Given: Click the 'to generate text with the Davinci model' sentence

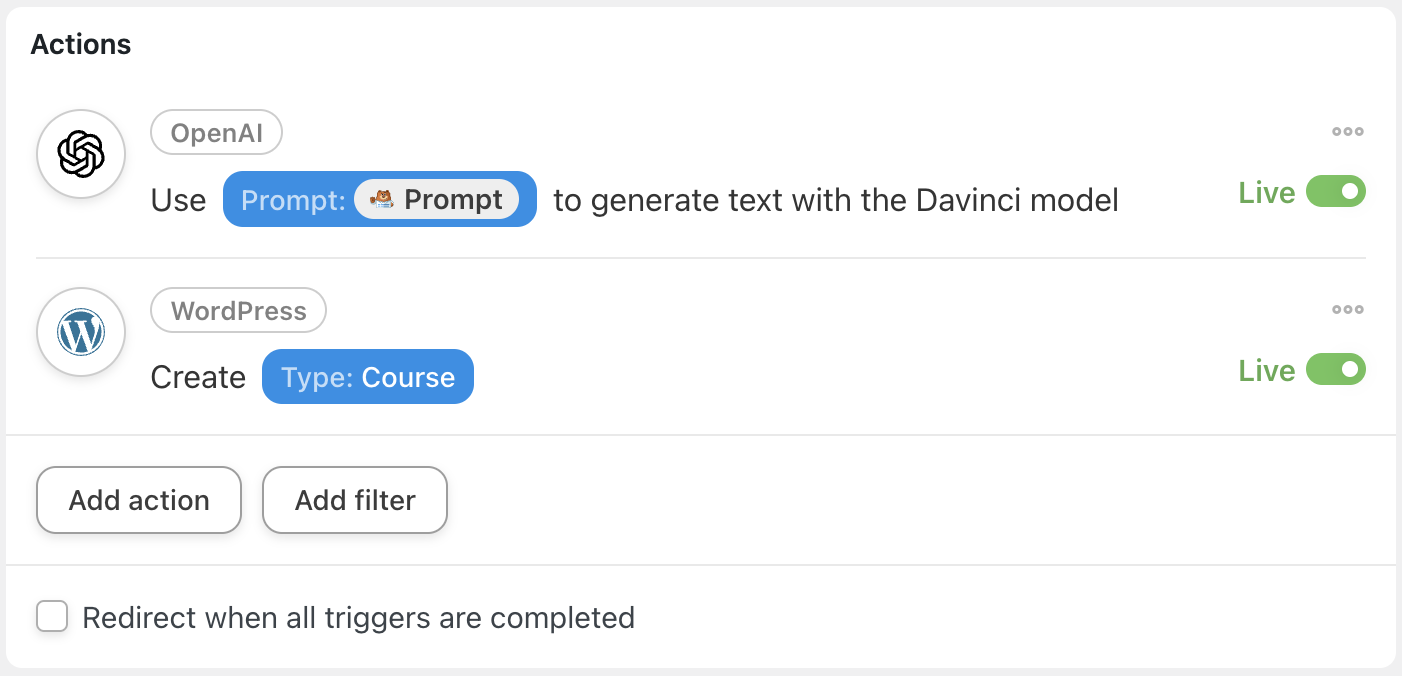Looking at the screenshot, I should point(836,201).
